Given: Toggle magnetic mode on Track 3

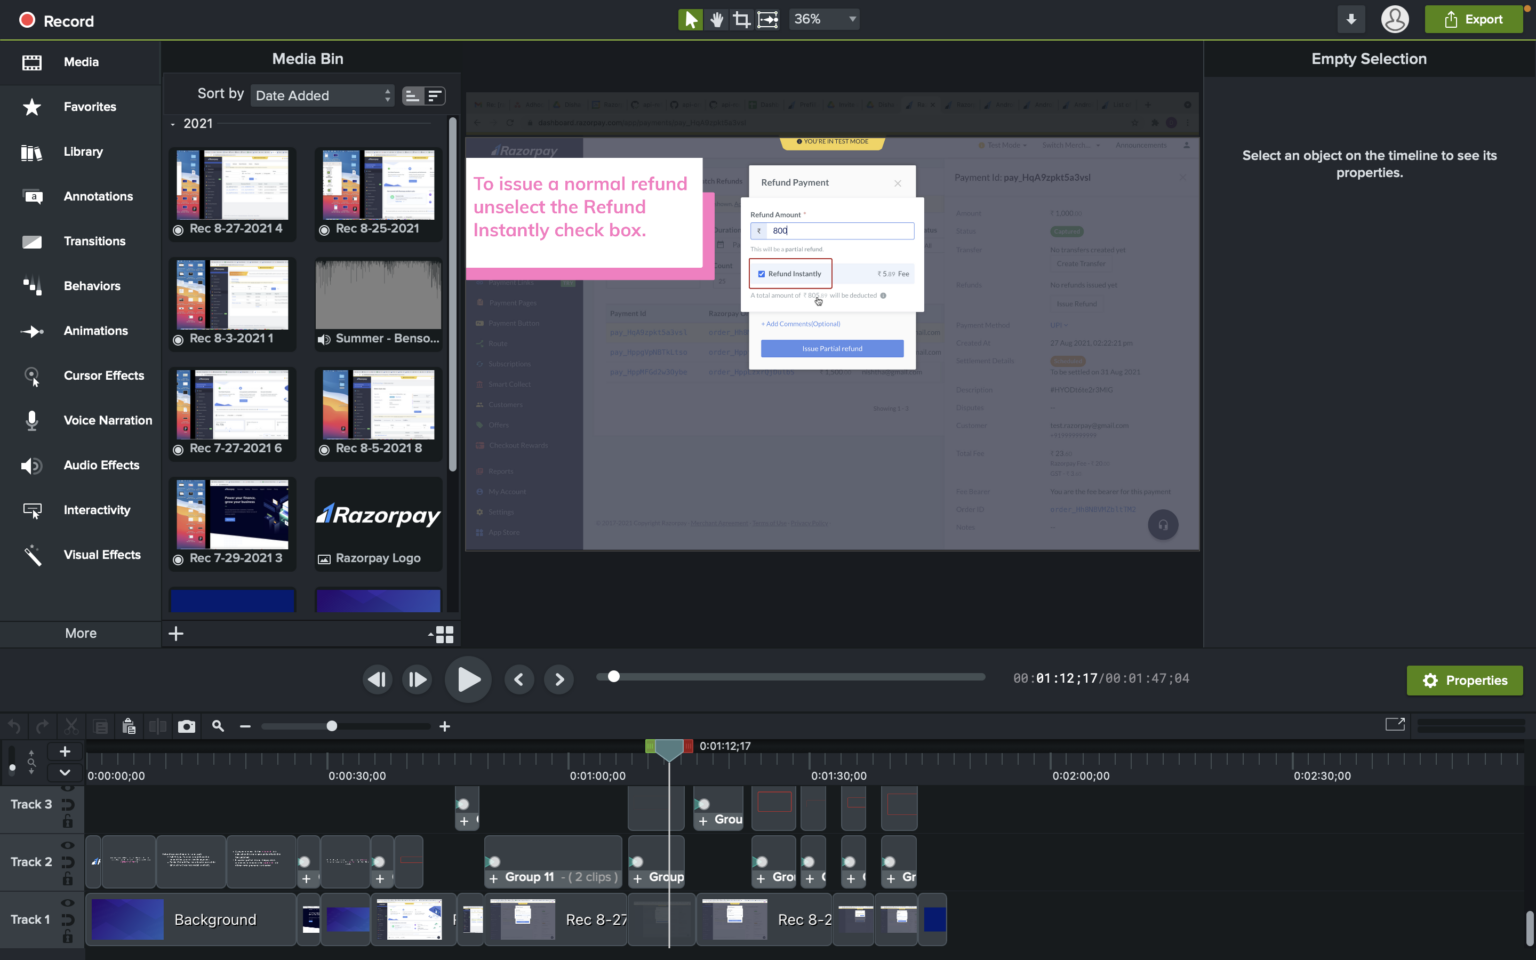Looking at the screenshot, I should (67, 806).
